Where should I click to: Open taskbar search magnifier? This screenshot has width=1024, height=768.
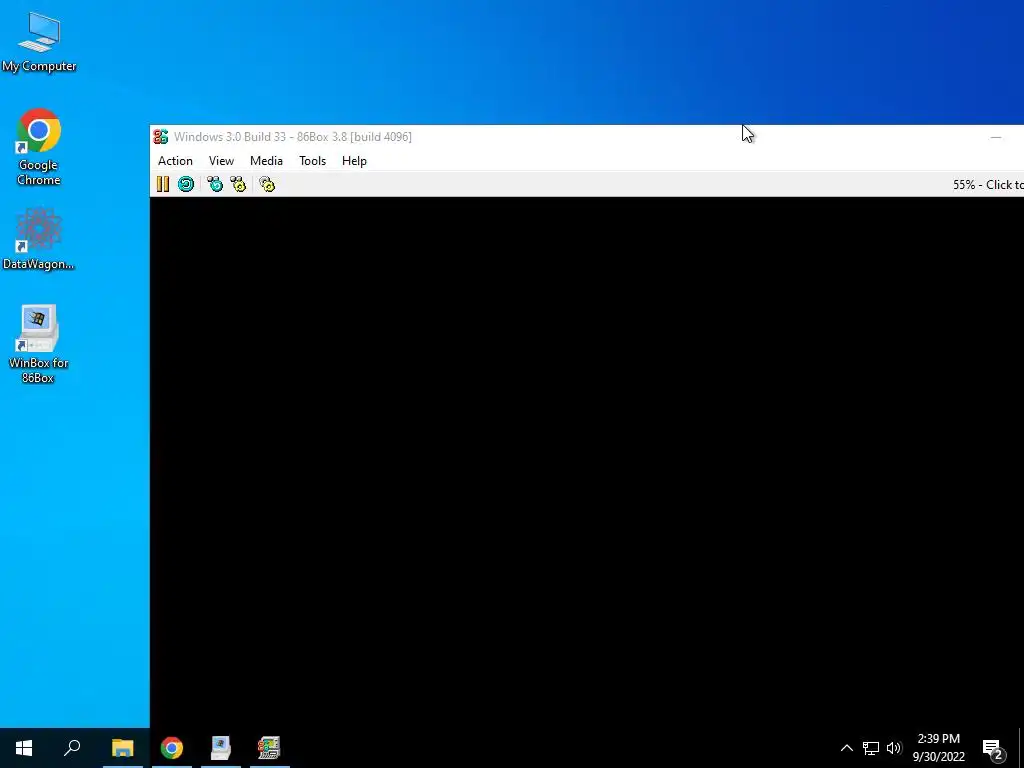(72, 748)
